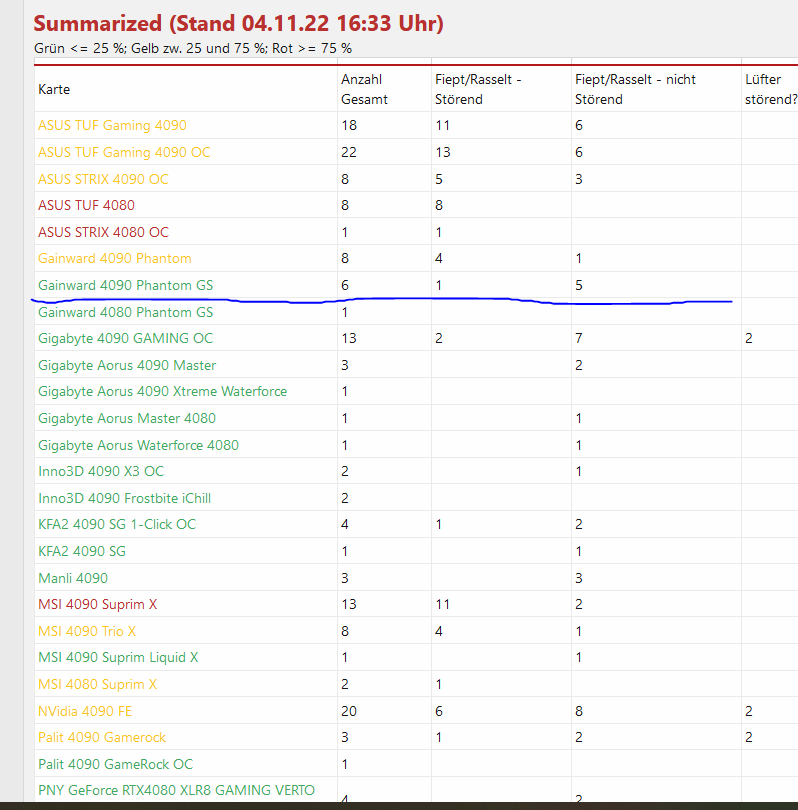Select 'Inno3D 4090 X3 OC' entry
Image resolution: width=798 pixels, height=810 pixels.
[x=101, y=472]
